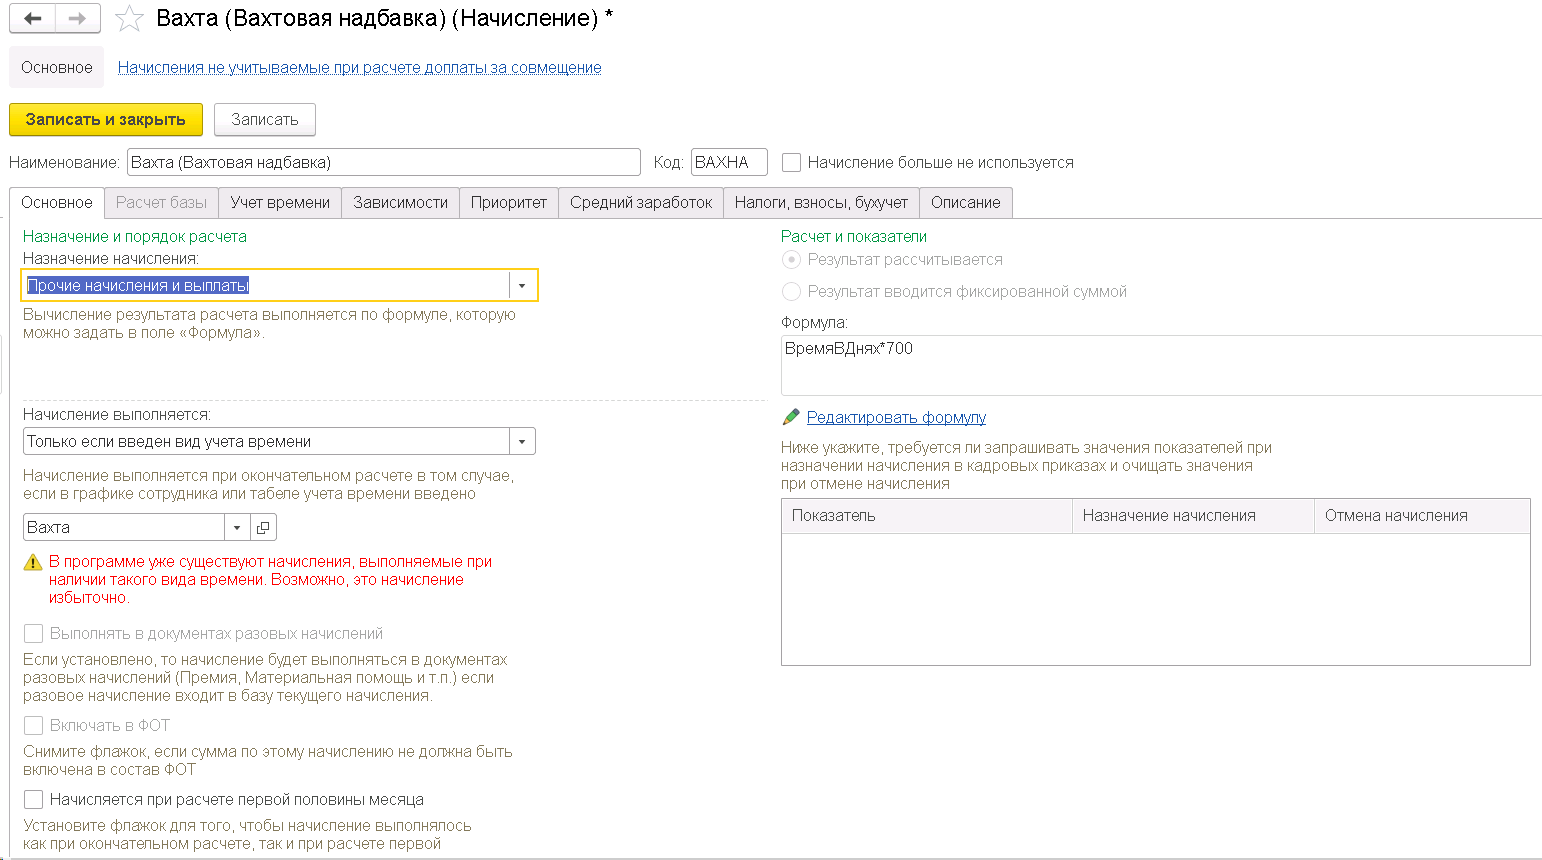The height and width of the screenshot is (860, 1542).
Task: Click the pencil icon next to edit formula
Action: click(791, 417)
